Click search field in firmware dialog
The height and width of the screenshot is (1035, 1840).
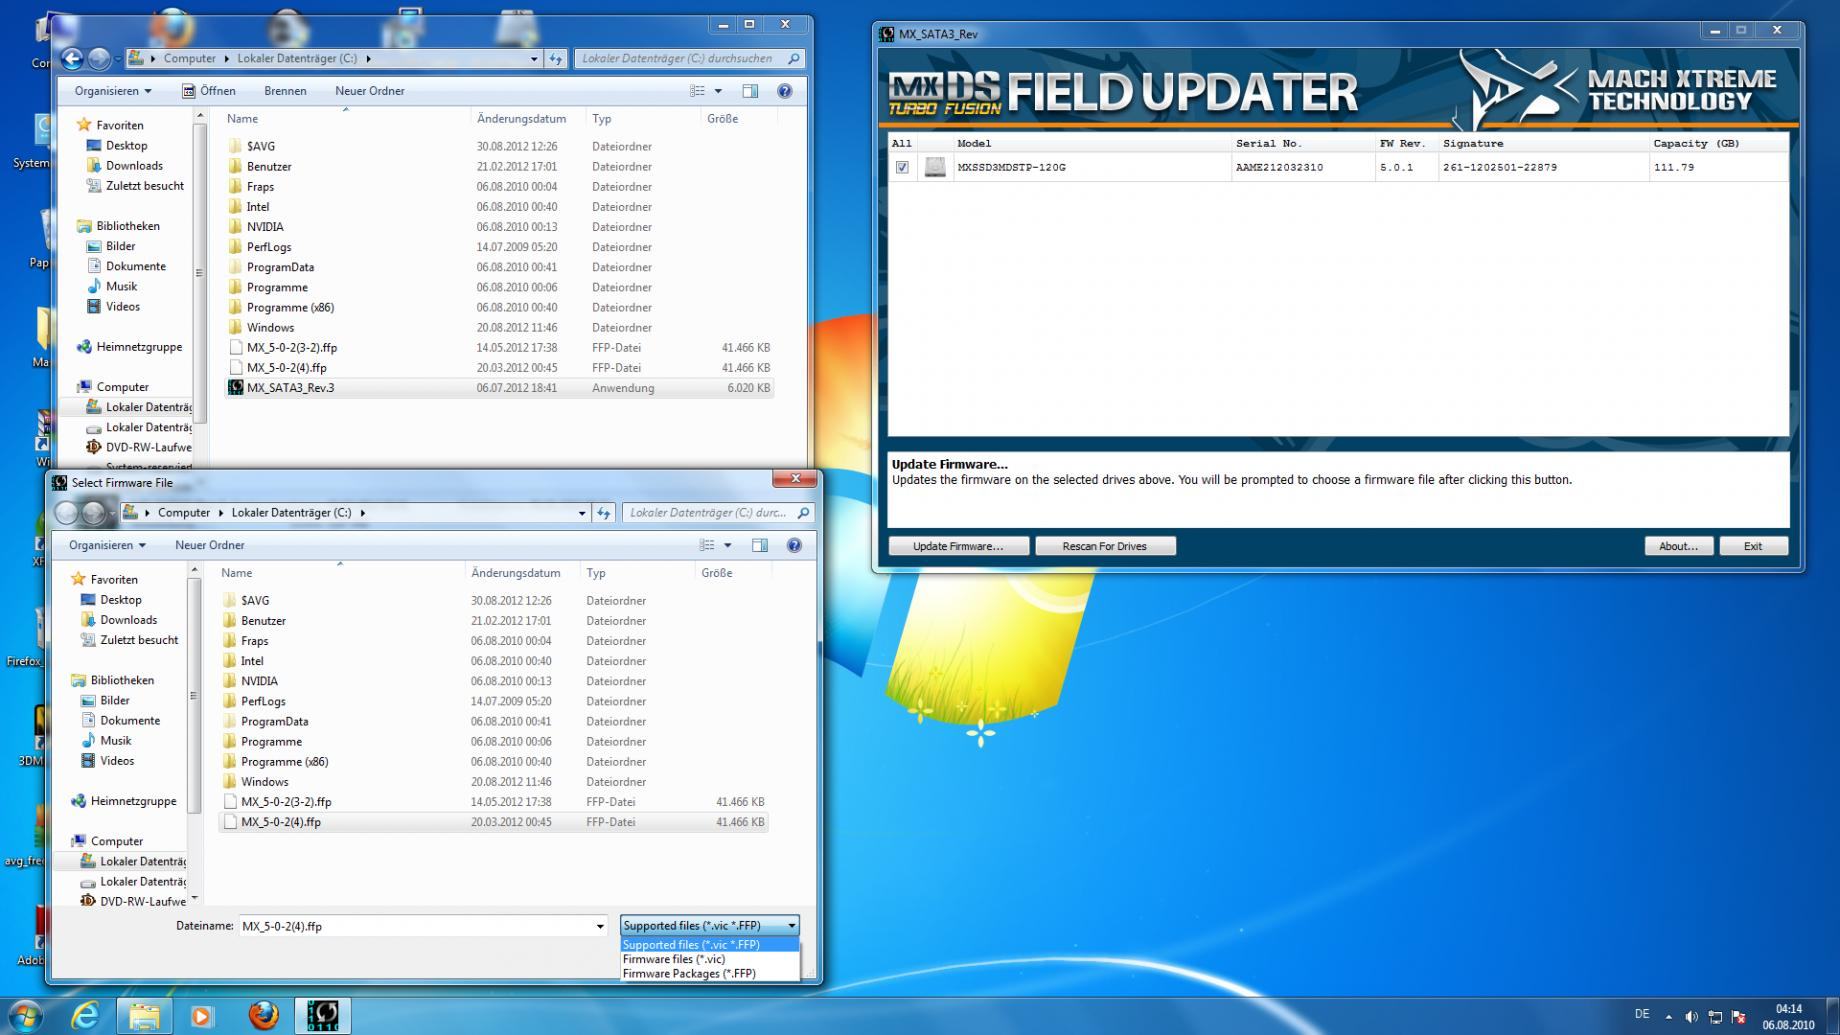click(718, 513)
